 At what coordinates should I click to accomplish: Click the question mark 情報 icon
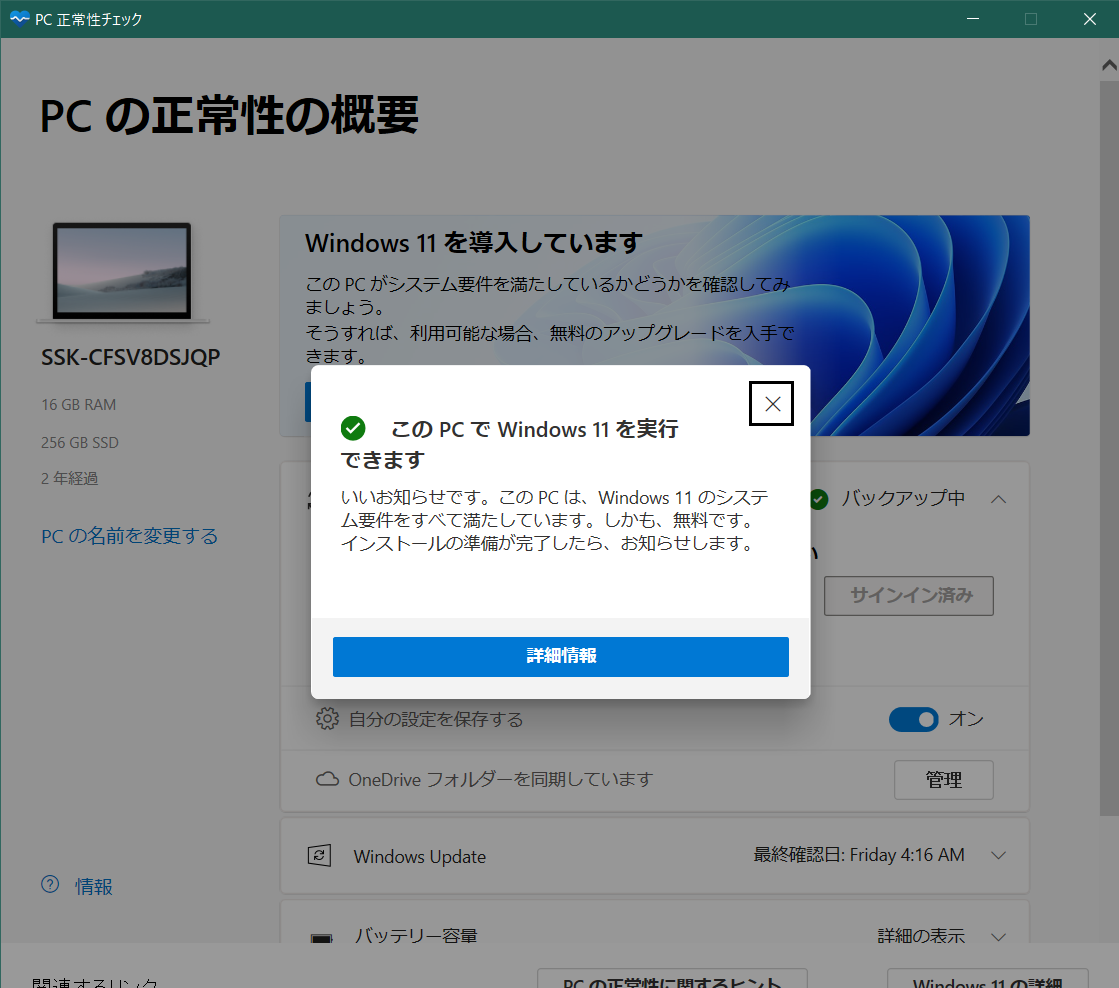coord(50,885)
